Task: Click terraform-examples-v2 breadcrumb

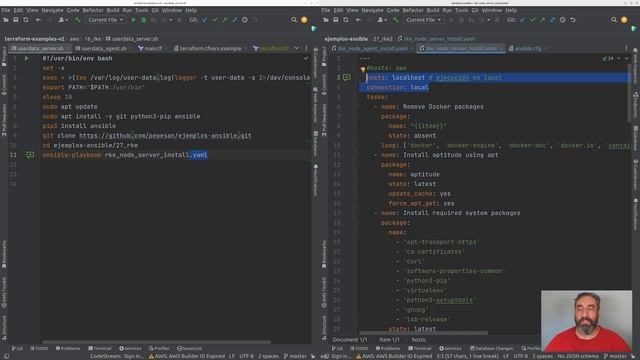Action: pos(35,39)
